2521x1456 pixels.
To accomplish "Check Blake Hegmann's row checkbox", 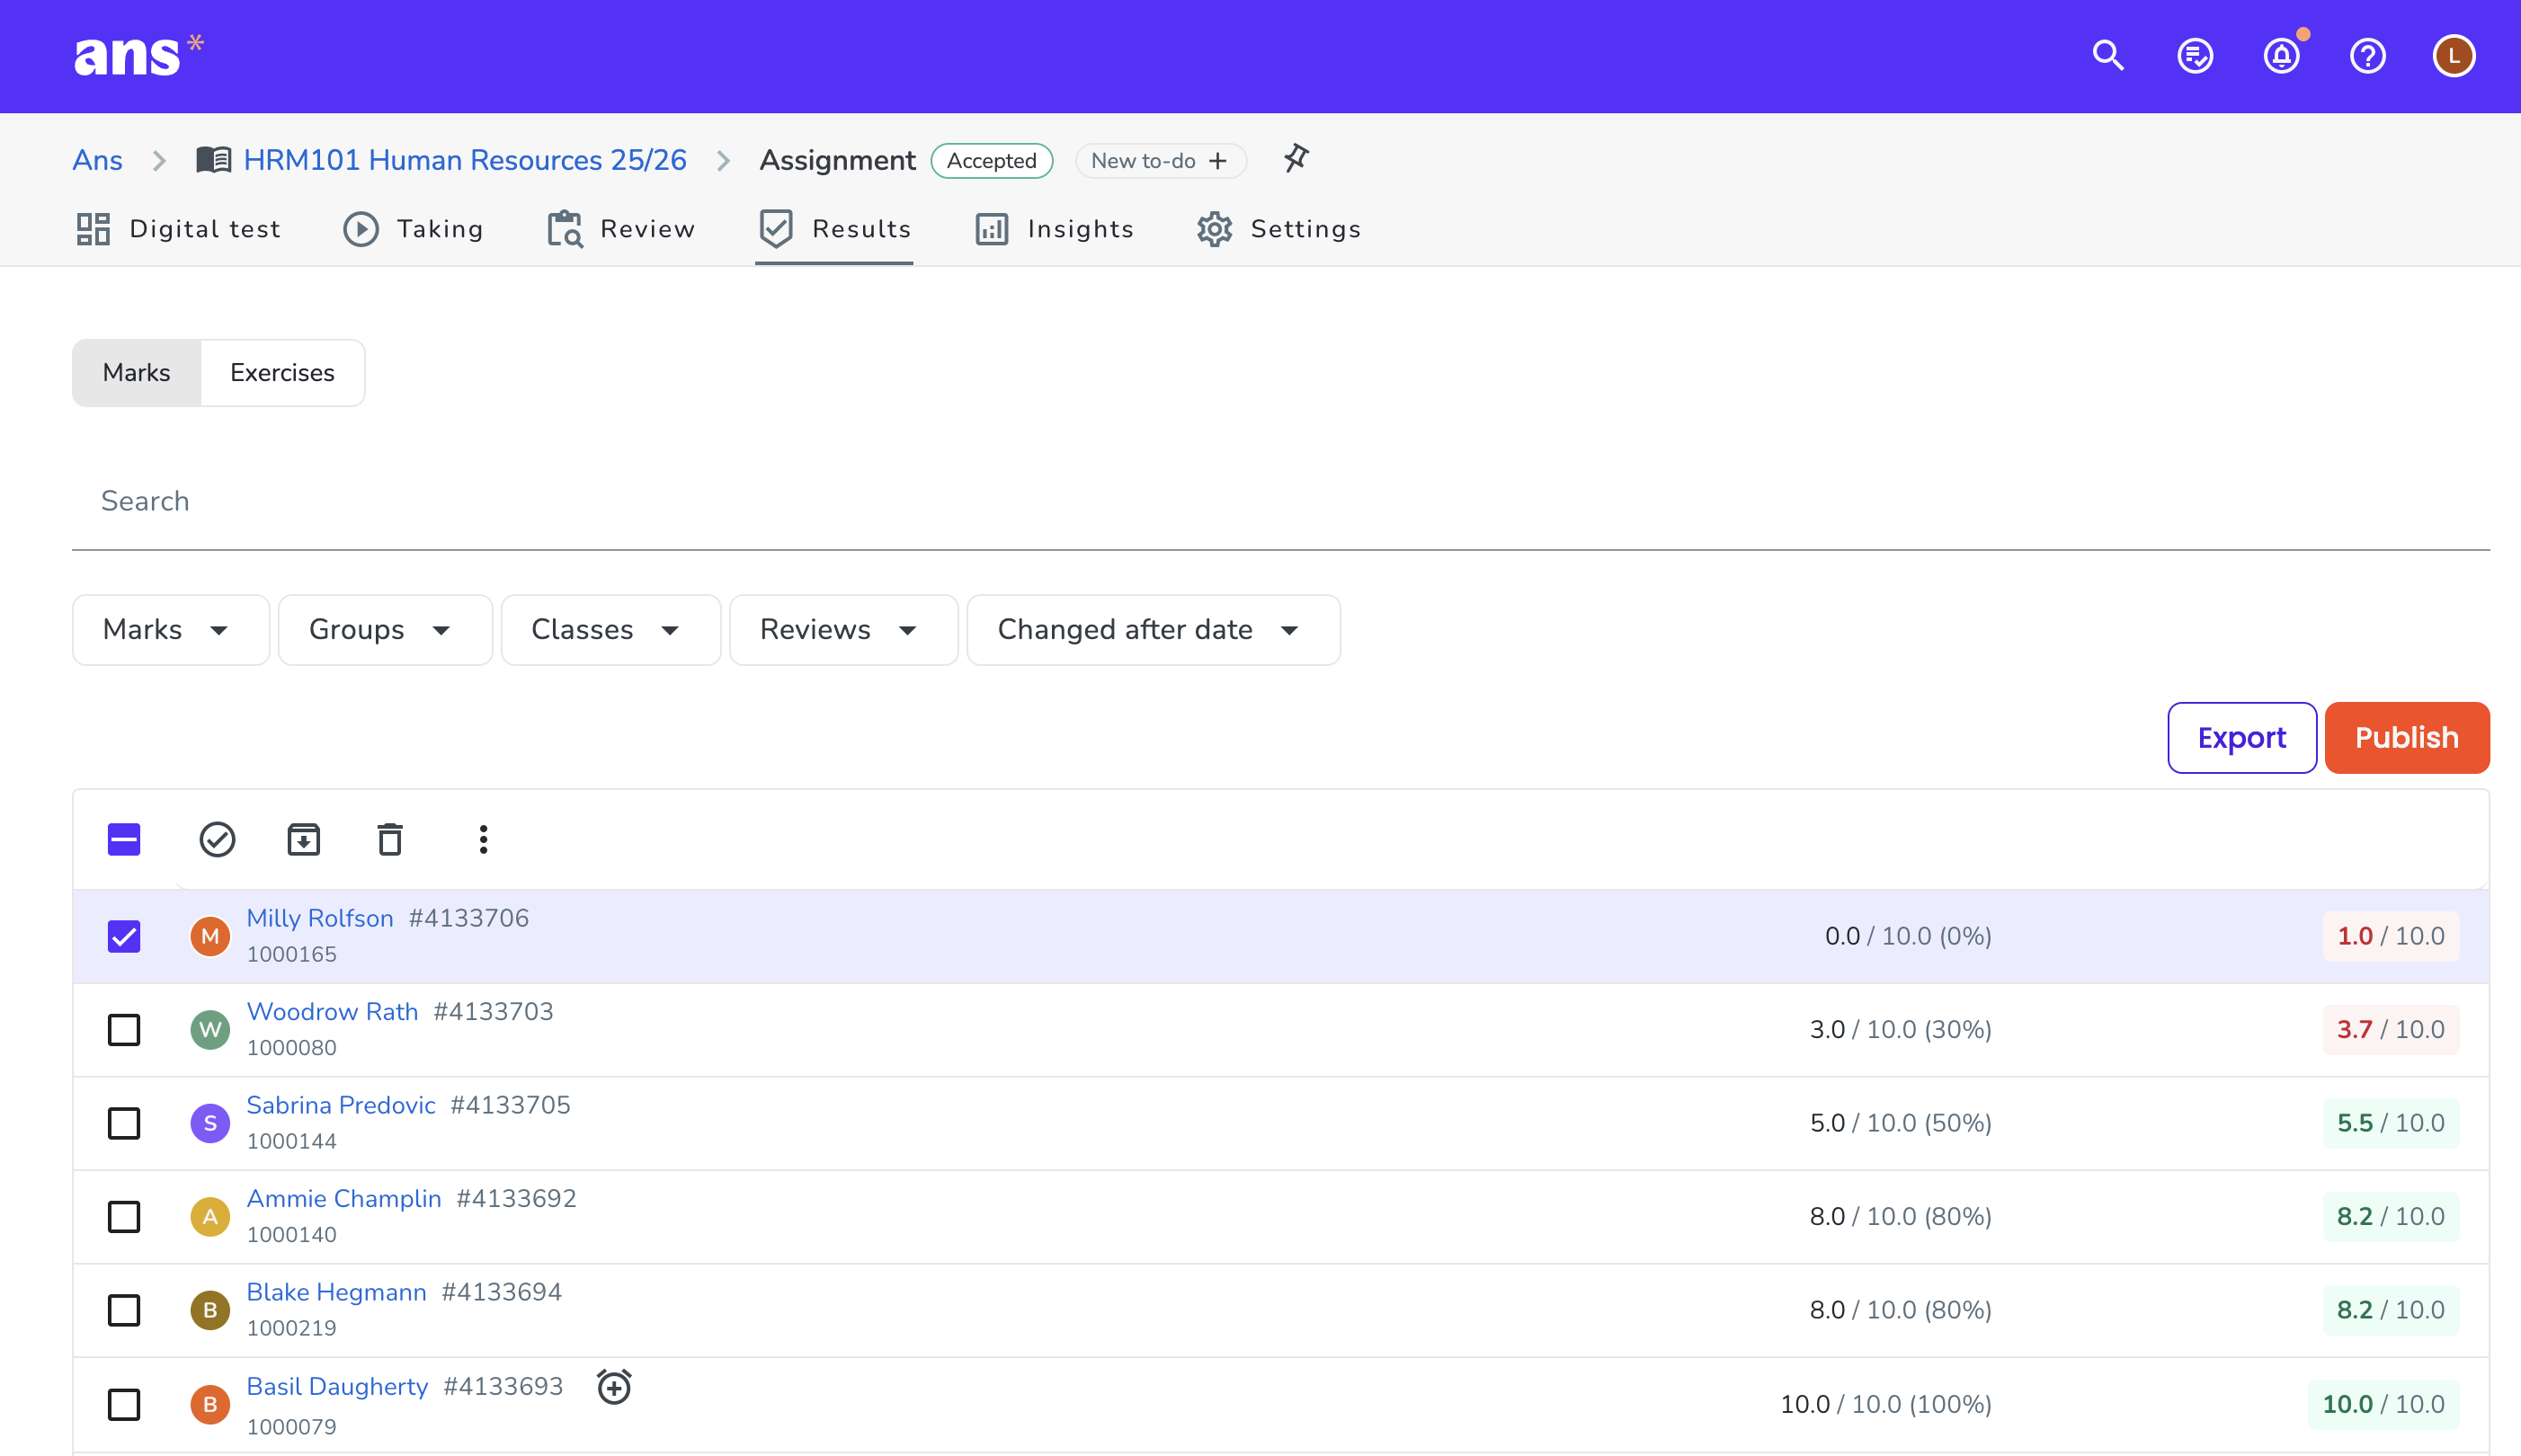I will 124,1311.
